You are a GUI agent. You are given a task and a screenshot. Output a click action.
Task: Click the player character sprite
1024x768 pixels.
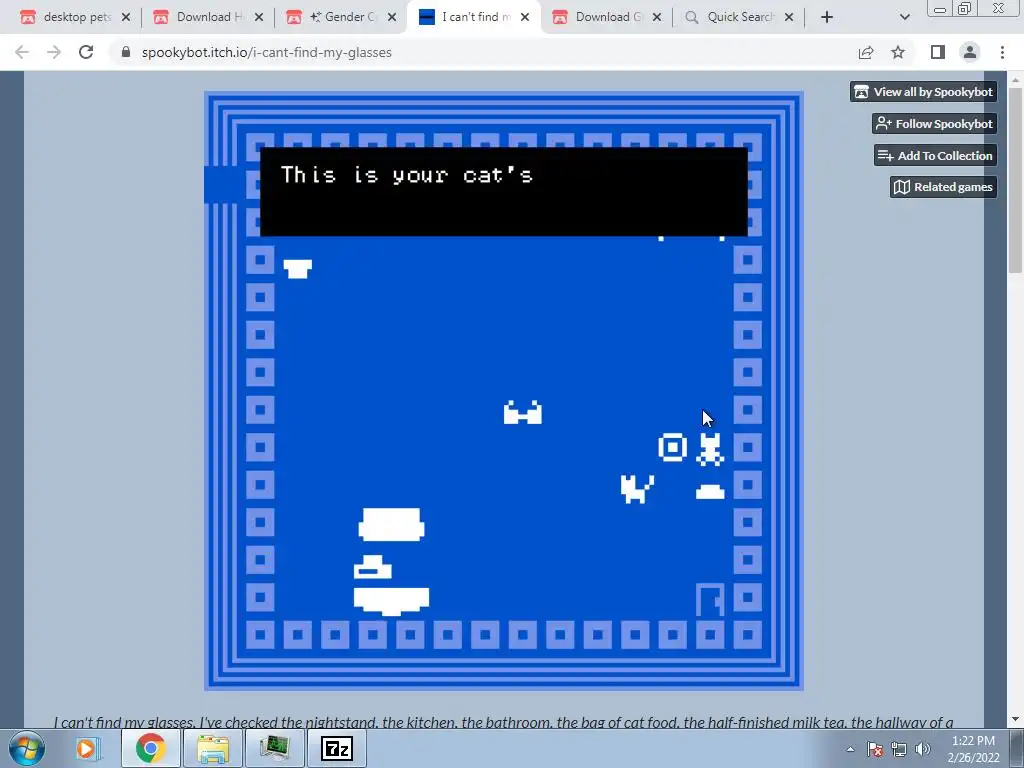[x=710, y=449]
